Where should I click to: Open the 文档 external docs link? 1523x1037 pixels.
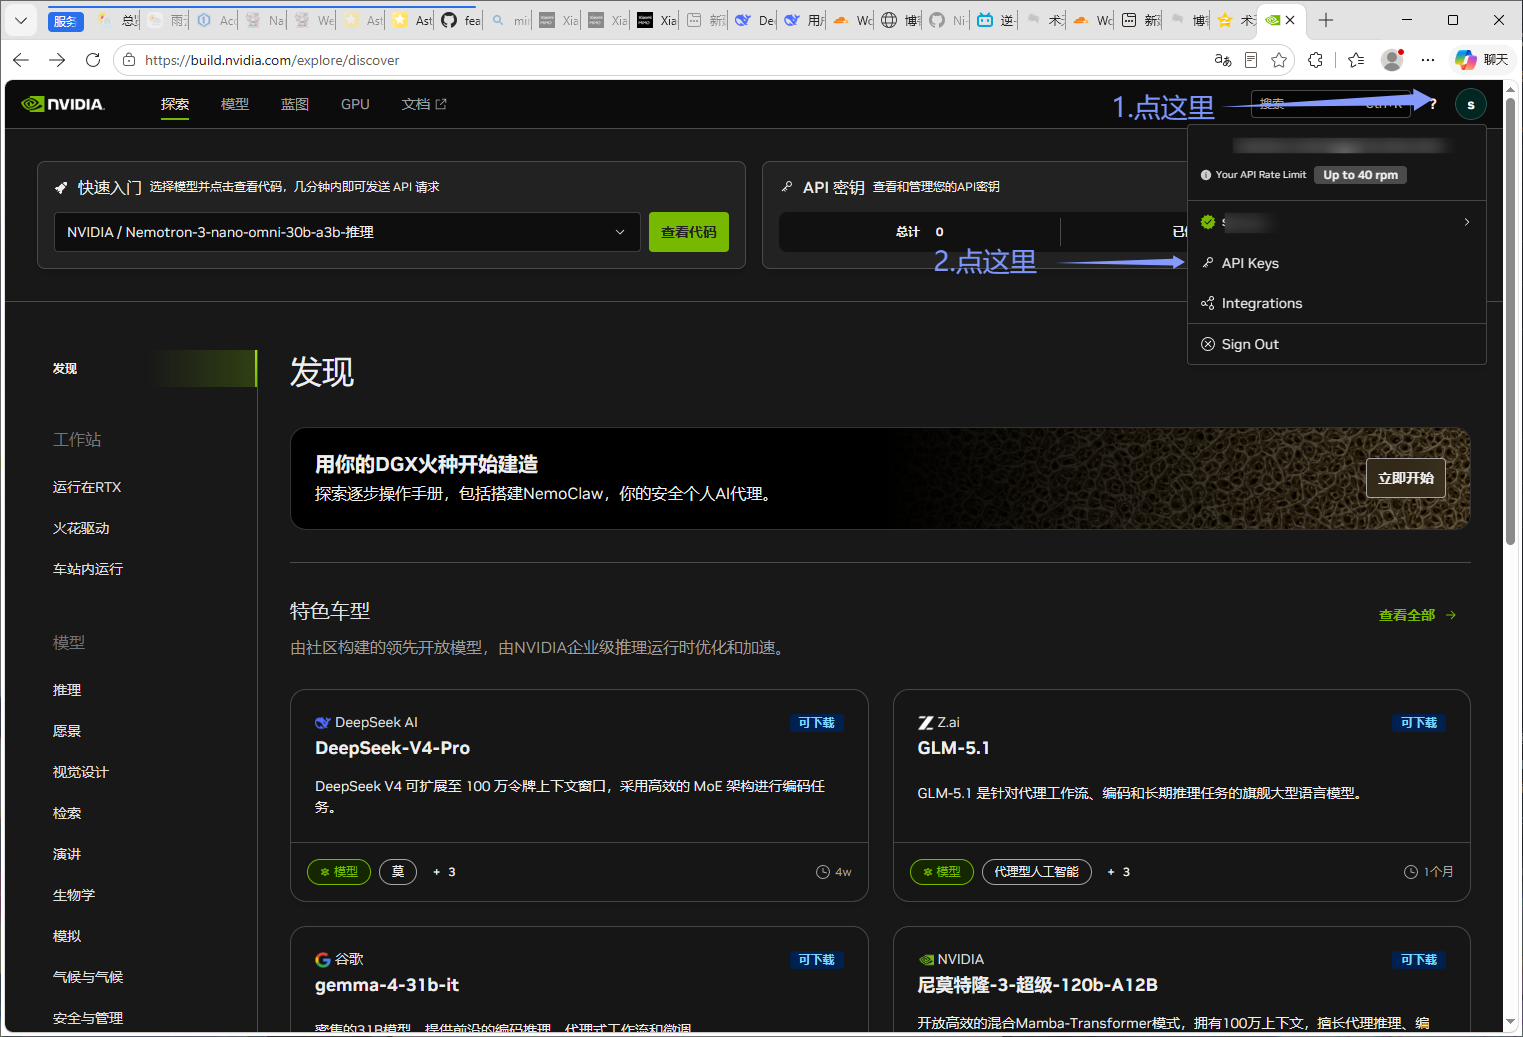coord(424,104)
